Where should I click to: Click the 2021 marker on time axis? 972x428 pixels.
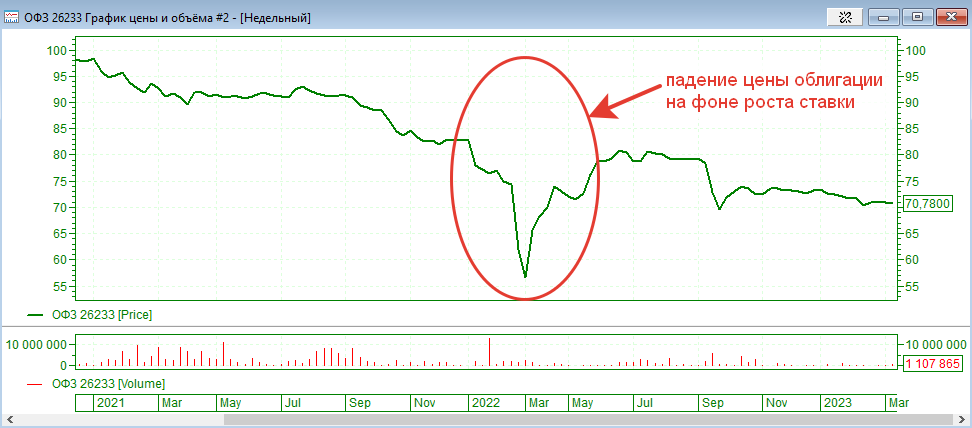110,402
